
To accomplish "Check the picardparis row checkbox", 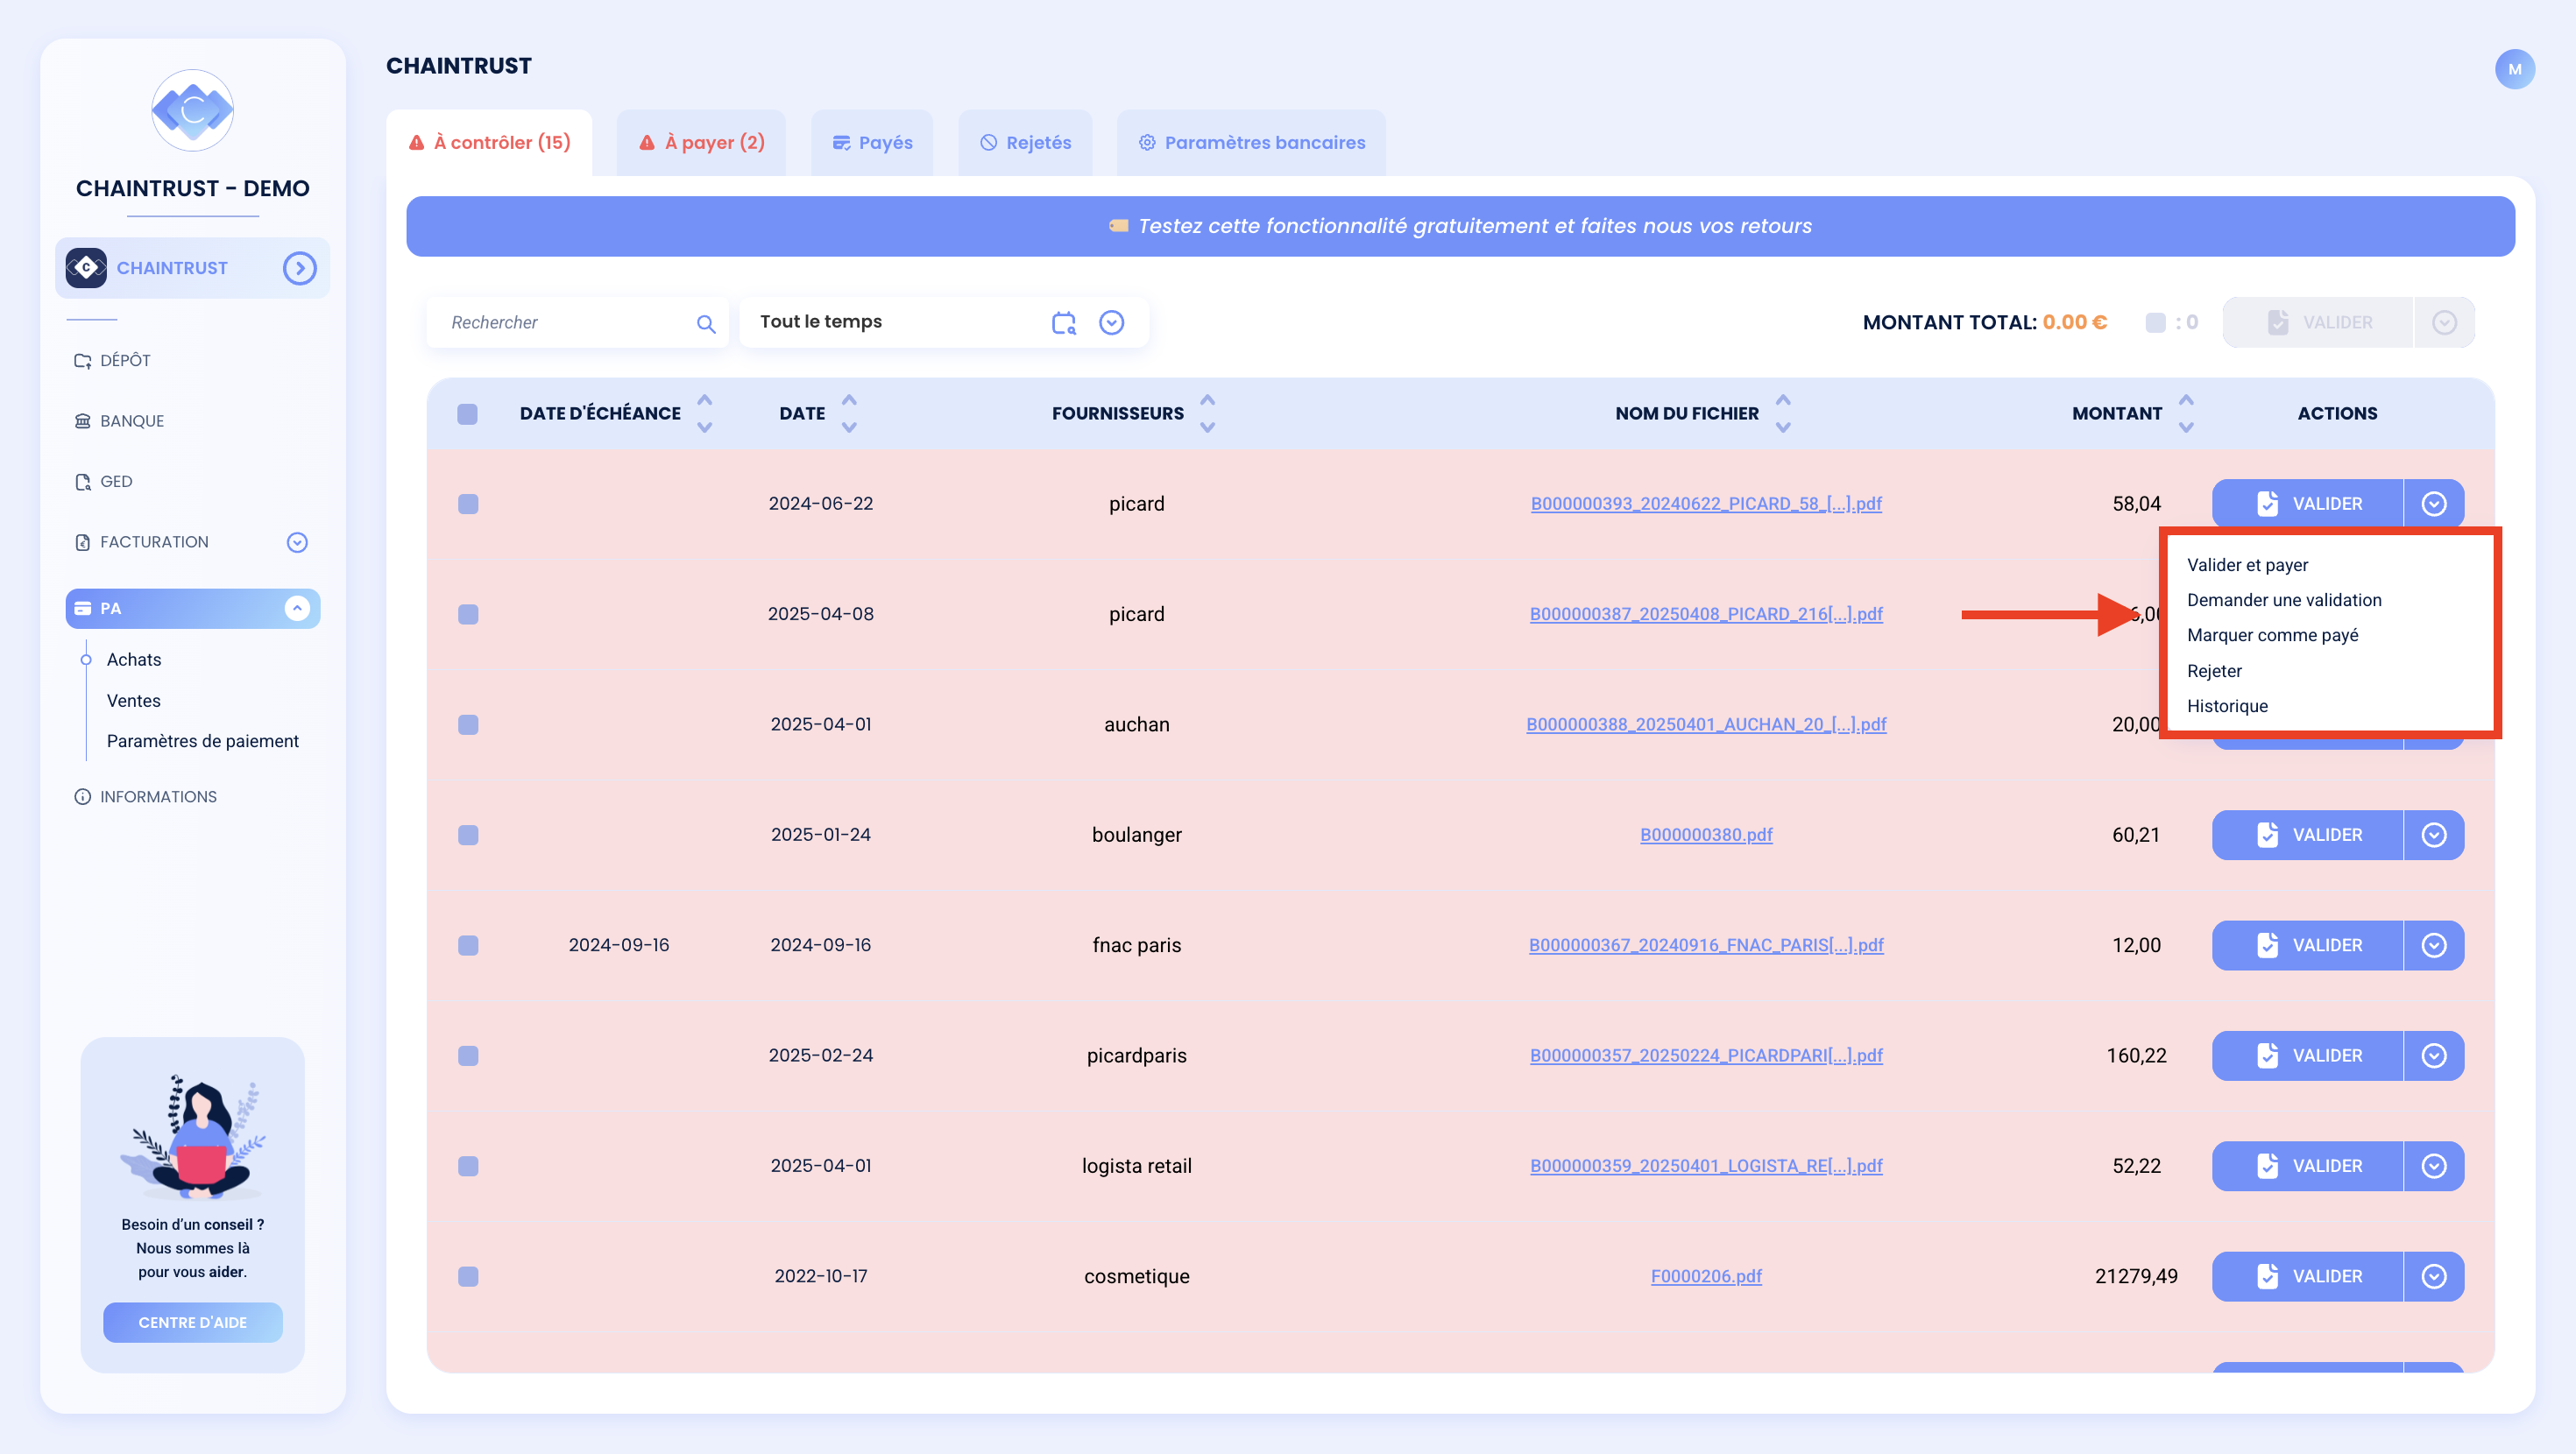I will pyautogui.click(x=468, y=1056).
